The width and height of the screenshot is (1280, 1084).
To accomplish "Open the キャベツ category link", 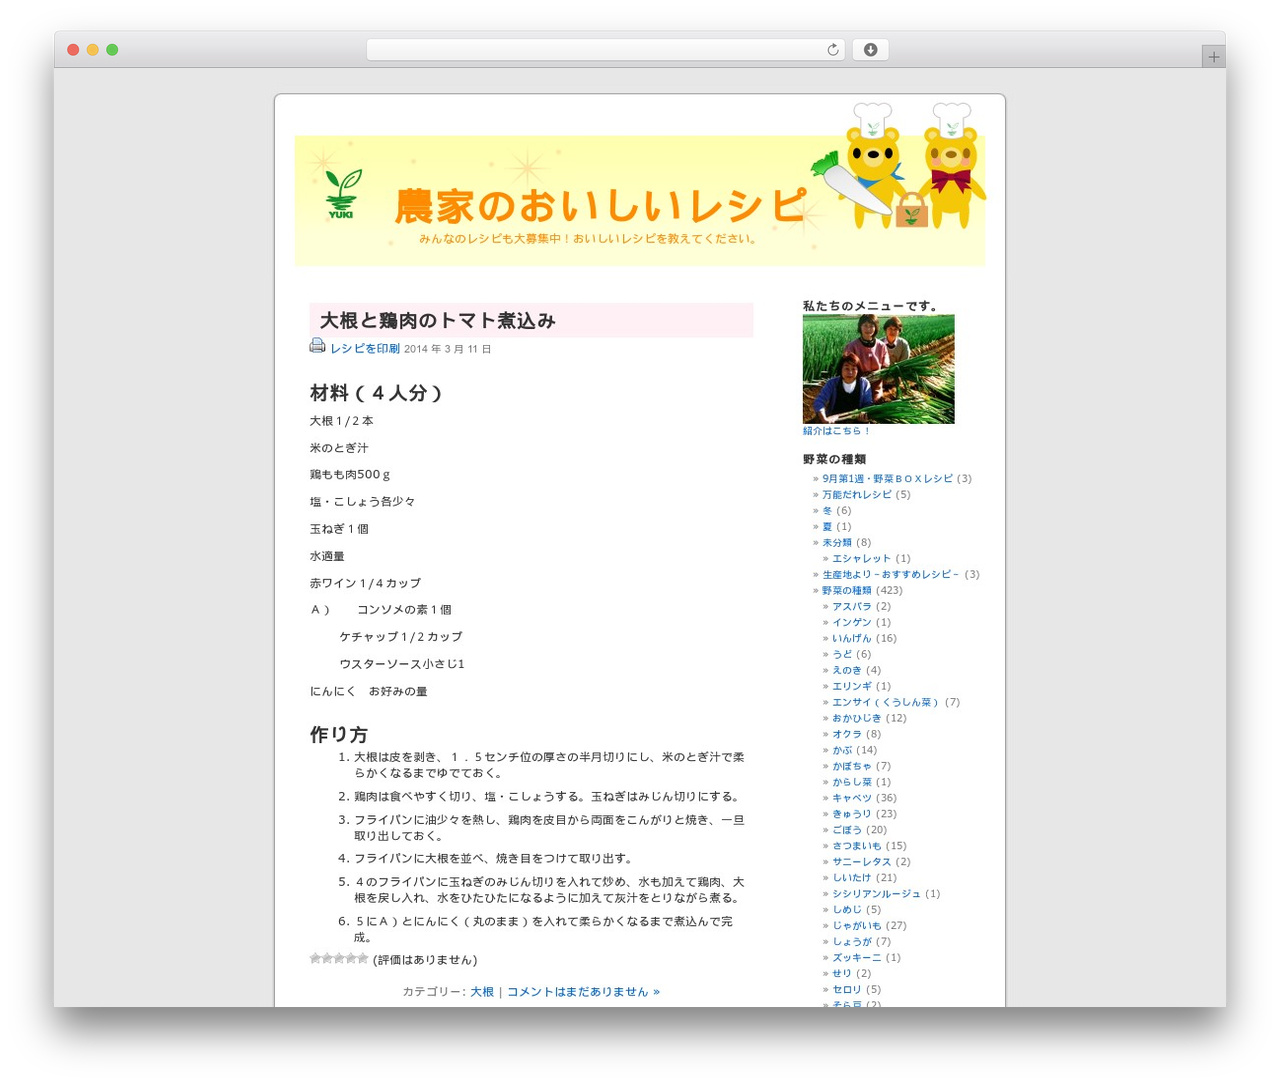I will point(852,799).
